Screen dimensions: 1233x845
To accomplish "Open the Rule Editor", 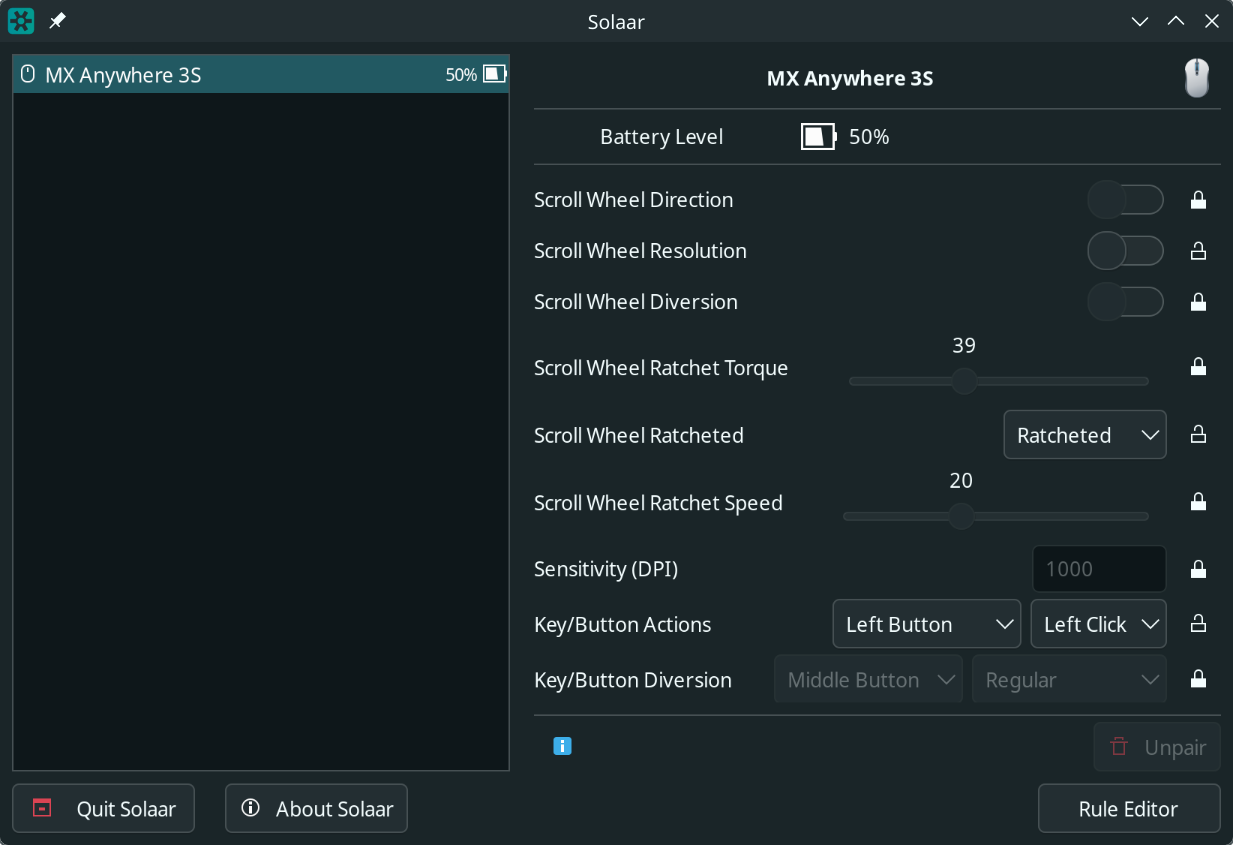I will tap(1129, 809).
